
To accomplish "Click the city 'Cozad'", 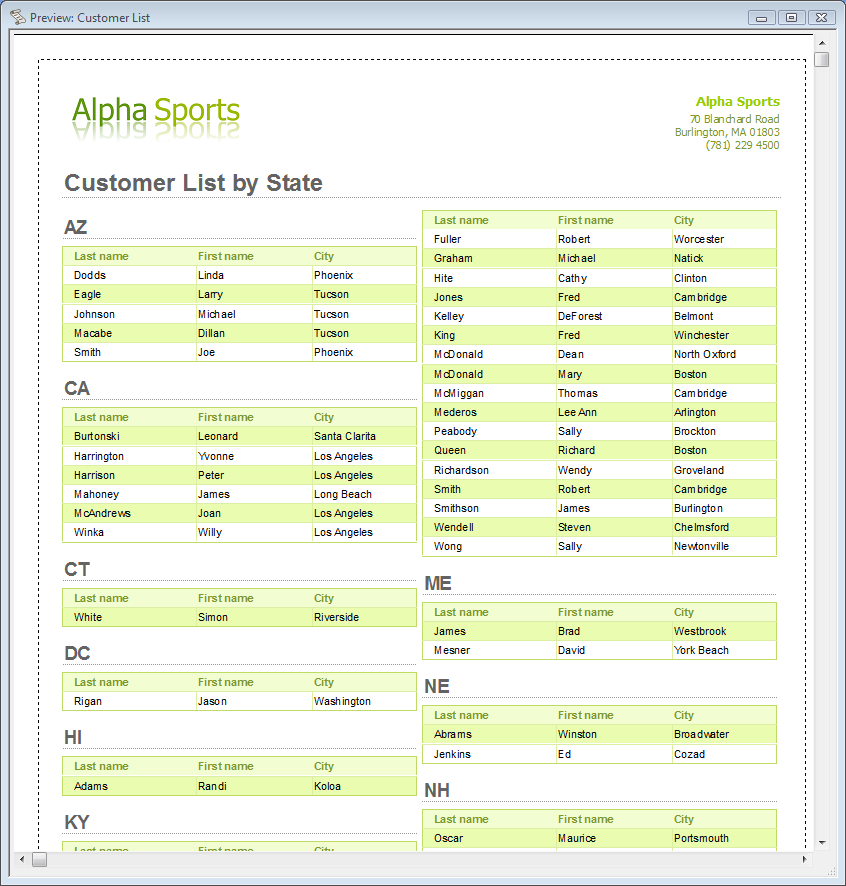I will pos(689,754).
